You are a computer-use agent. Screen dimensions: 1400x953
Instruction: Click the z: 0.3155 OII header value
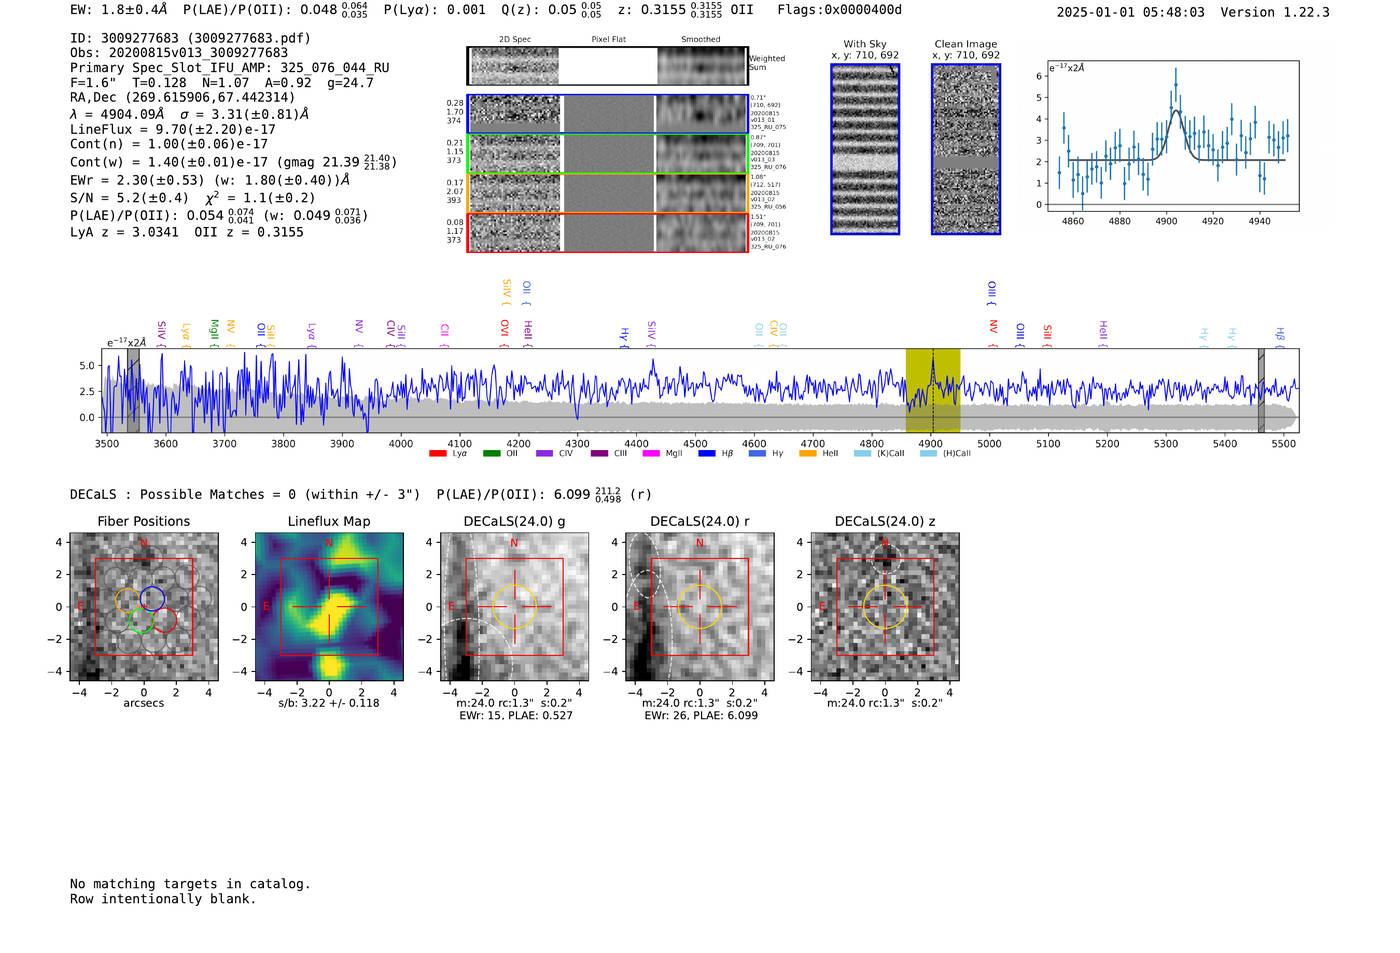point(685,10)
